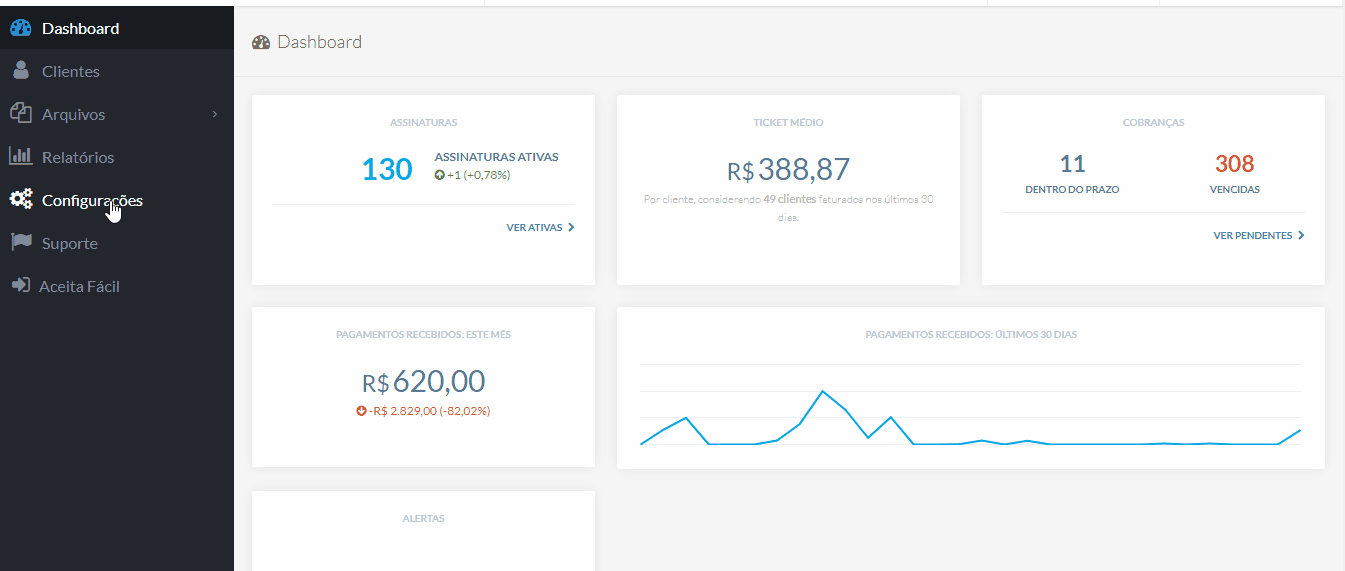Click the 308 vencidas count
Screen dimensions: 1345x571
click(1234, 164)
